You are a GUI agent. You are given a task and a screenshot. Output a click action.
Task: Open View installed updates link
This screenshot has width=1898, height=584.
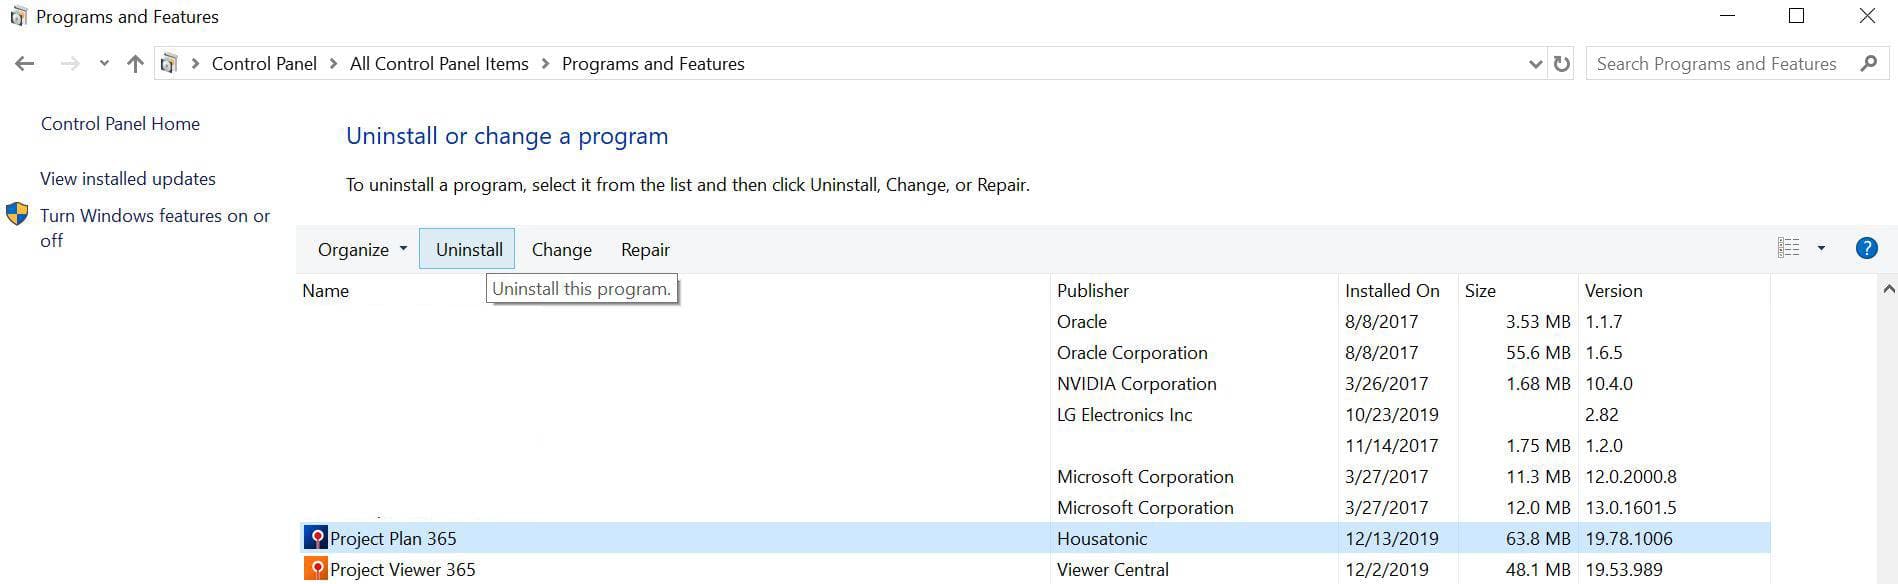128,179
